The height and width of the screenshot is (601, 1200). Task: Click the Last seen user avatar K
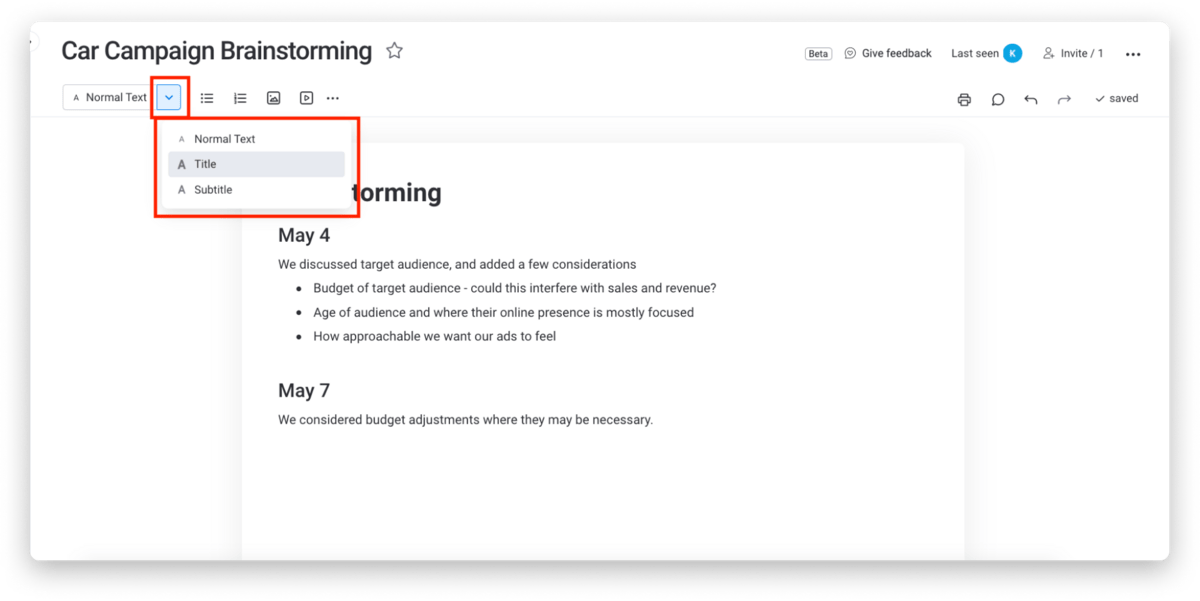1012,54
